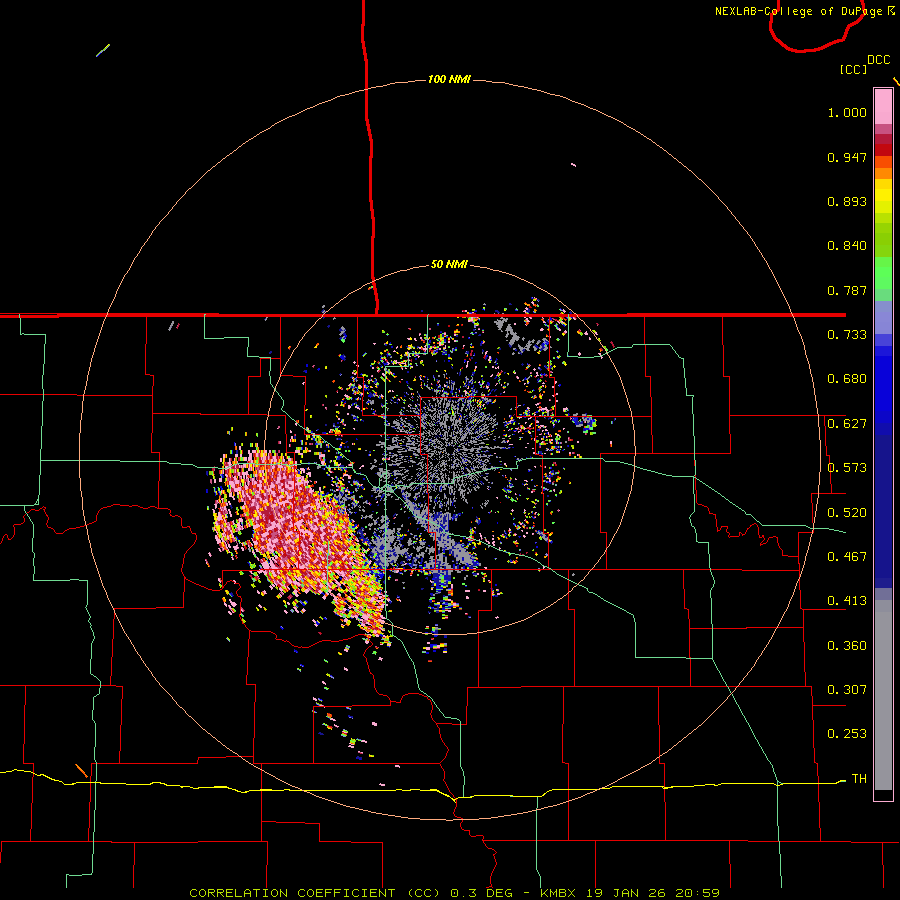Click the 0.733 scale value

(847, 335)
